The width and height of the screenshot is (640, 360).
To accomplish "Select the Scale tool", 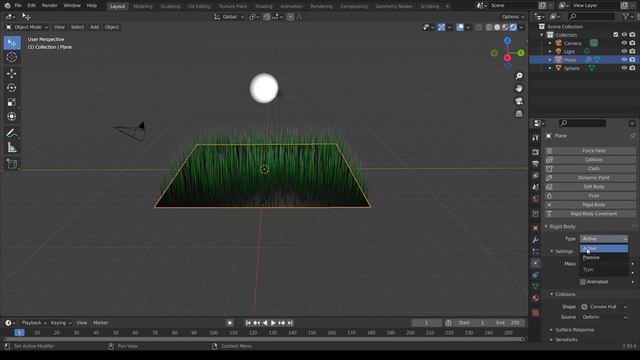I will click(12, 102).
